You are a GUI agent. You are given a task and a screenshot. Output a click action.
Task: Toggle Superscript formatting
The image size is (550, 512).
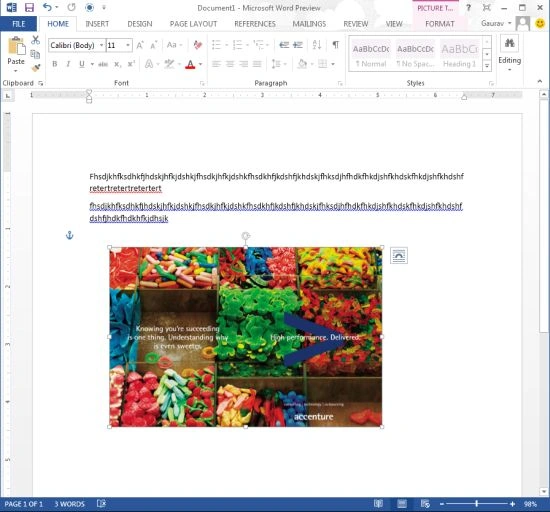click(x=131, y=64)
